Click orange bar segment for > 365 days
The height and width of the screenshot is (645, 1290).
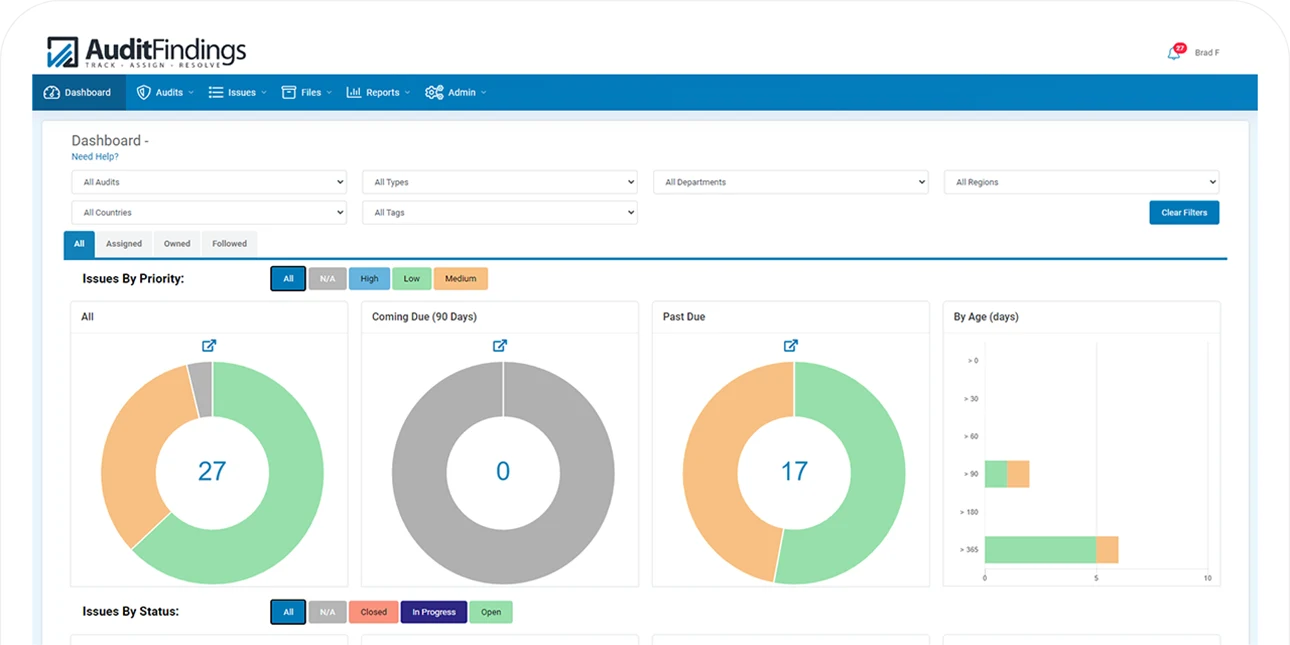pyautogui.click(x=1107, y=550)
